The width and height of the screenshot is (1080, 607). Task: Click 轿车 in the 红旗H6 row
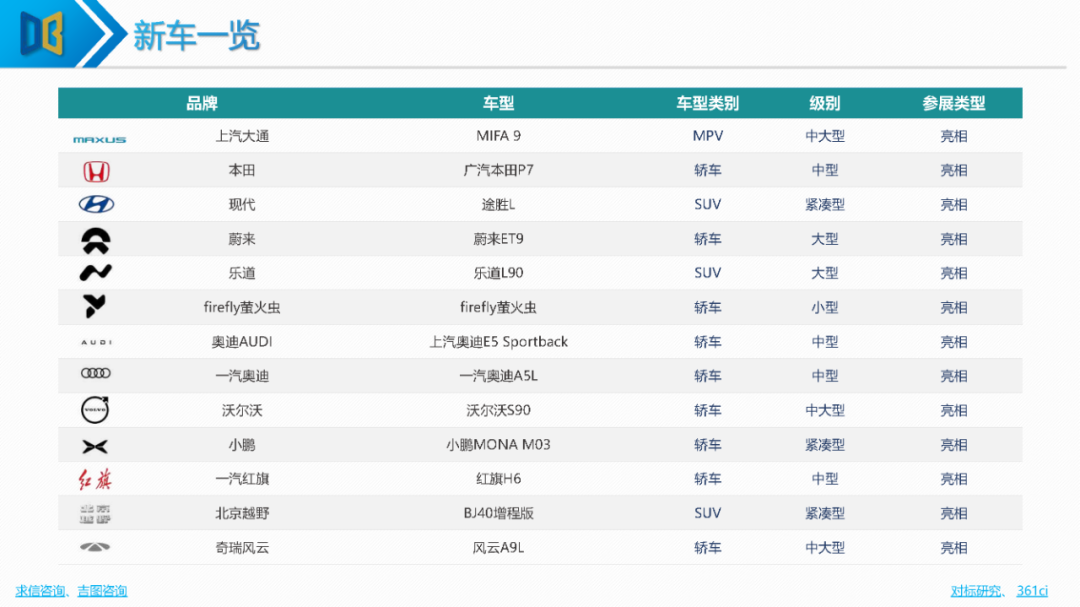point(707,479)
